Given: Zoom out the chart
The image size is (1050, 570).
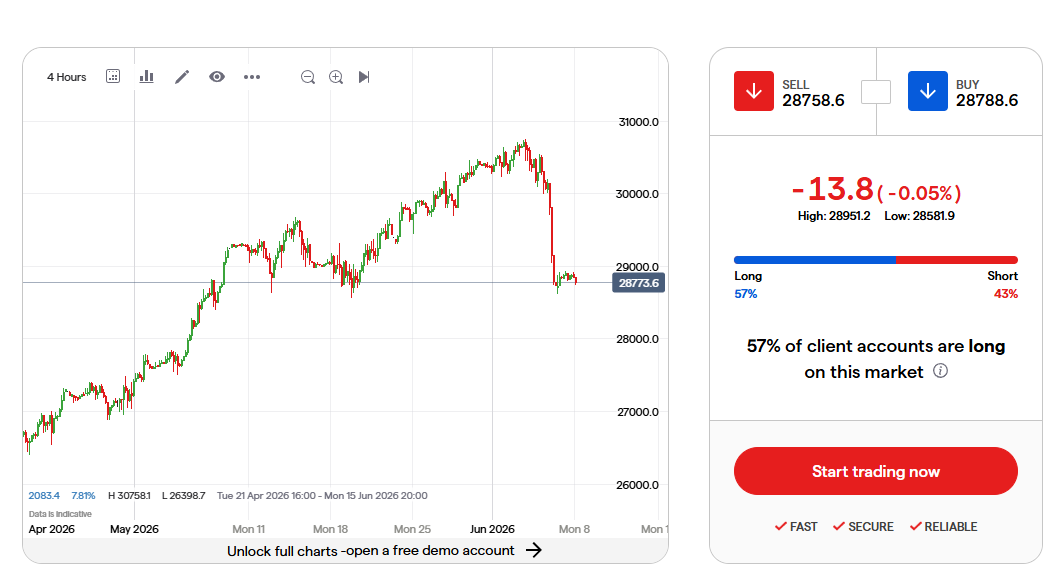Looking at the screenshot, I should (x=308, y=77).
